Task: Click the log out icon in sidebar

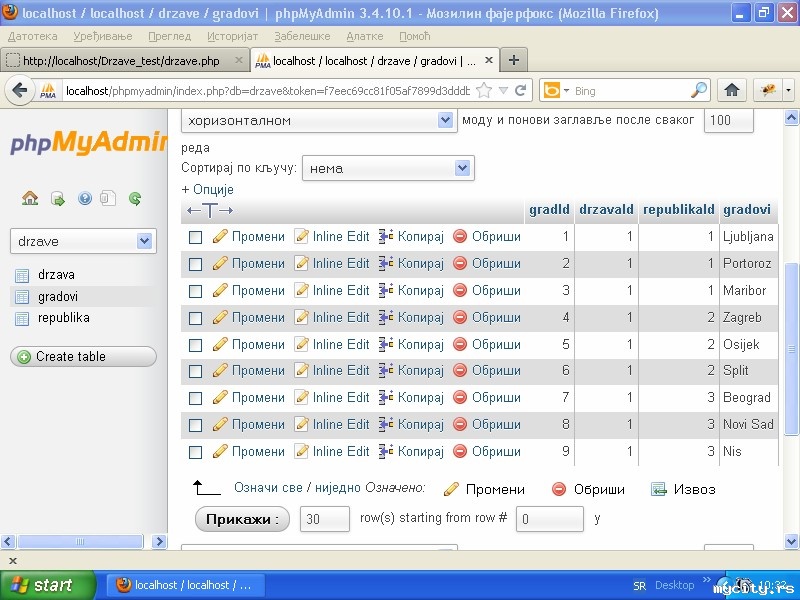Action: click(58, 198)
